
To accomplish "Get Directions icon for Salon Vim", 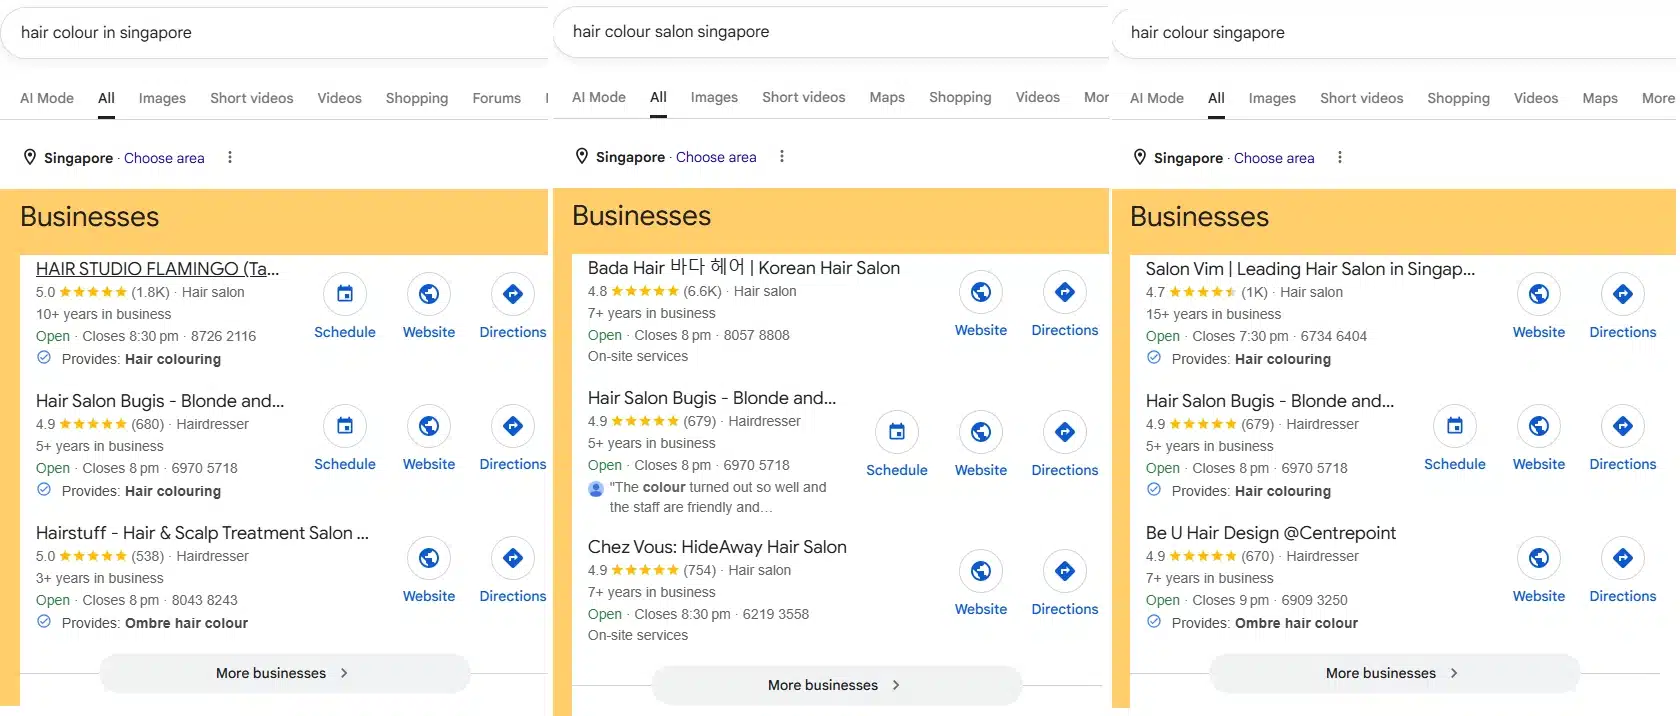I will [1623, 294].
